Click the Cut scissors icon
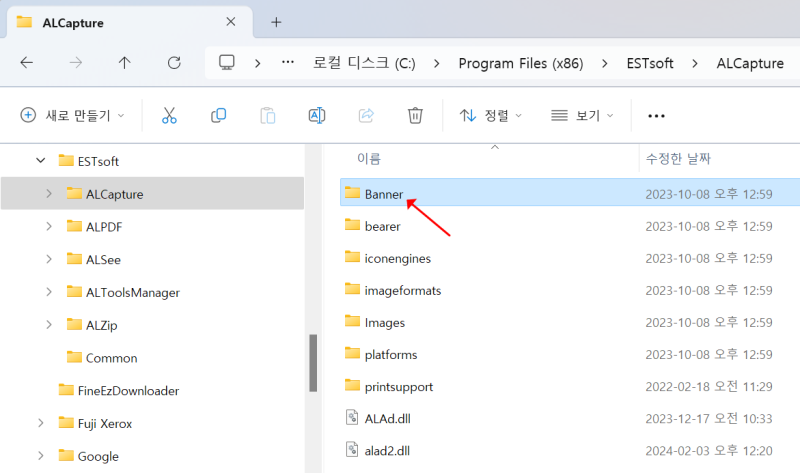Image resolution: width=800 pixels, height=473 pixels. [x=169, y=115]
